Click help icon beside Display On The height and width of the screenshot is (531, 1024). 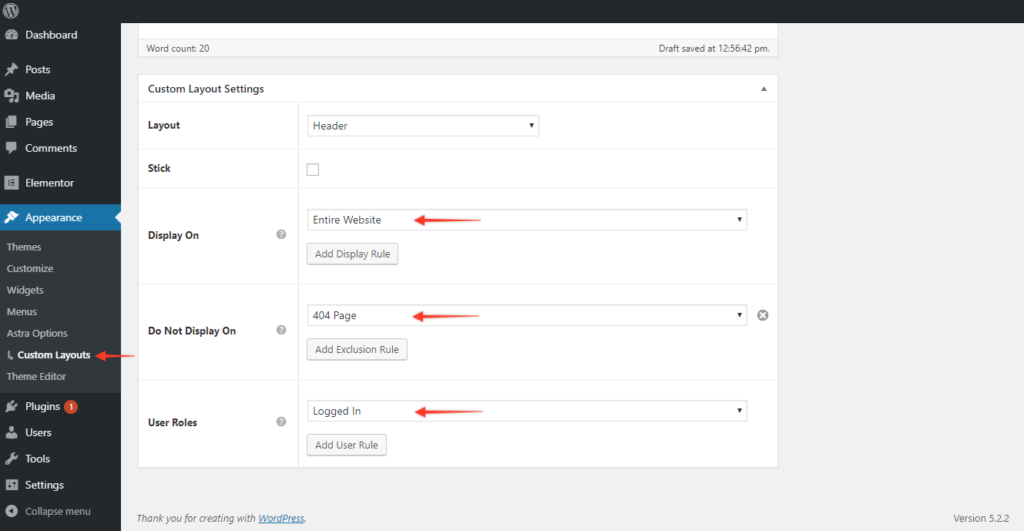pos(281,234)
